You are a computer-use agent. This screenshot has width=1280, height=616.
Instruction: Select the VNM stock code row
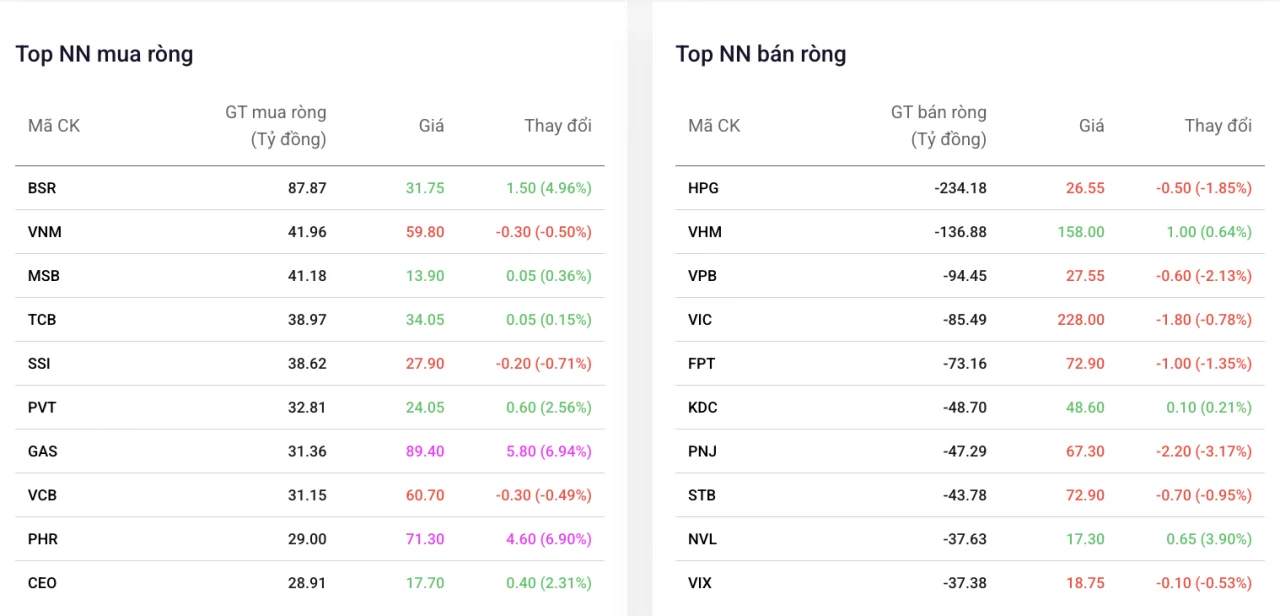310,232
